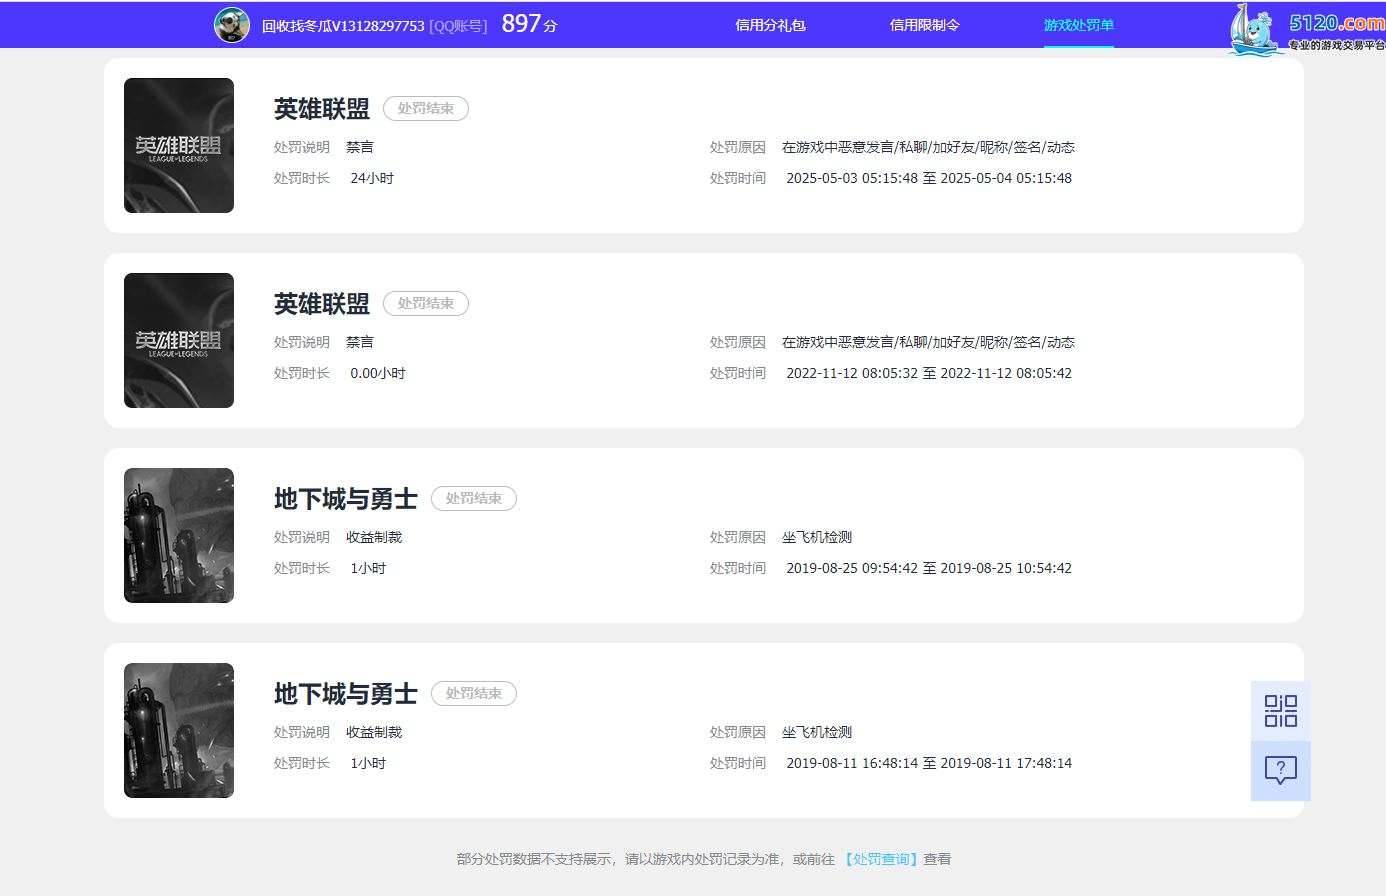Switch to 信用限制令 tab
Image resolution: width=1386 pixels, height=896 pixels.
point(924,25)
